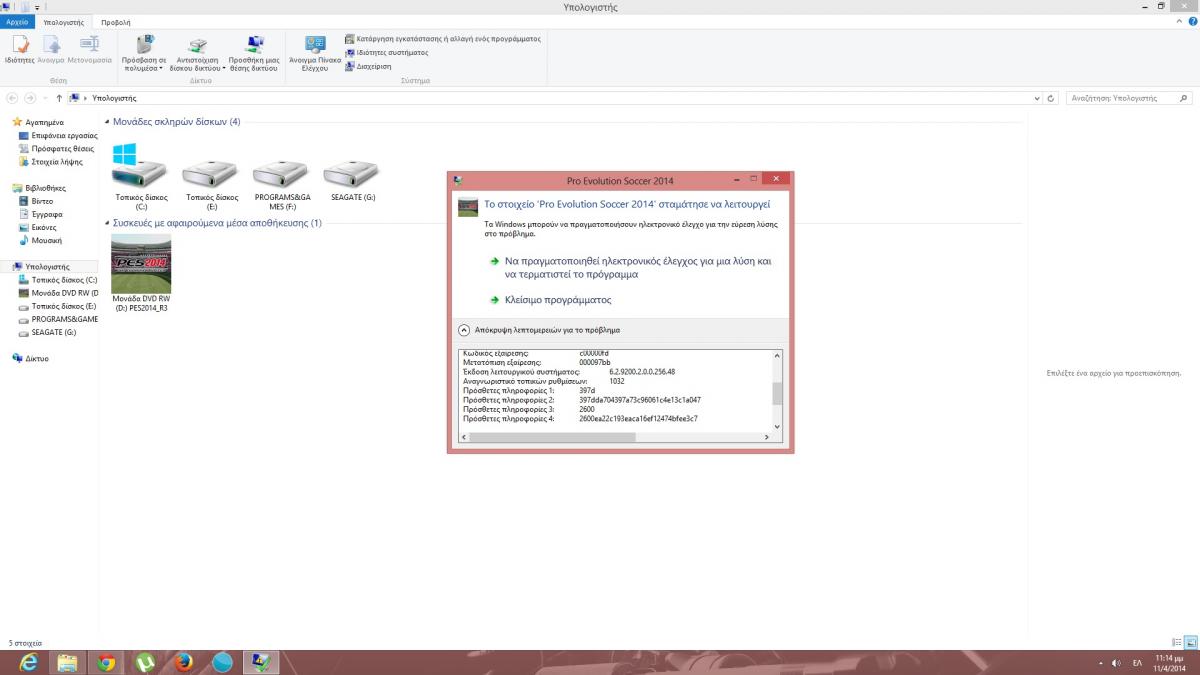The image size is (1200, 675).
Task: Open Firefox from taskbar
Action: click(184, 662)
